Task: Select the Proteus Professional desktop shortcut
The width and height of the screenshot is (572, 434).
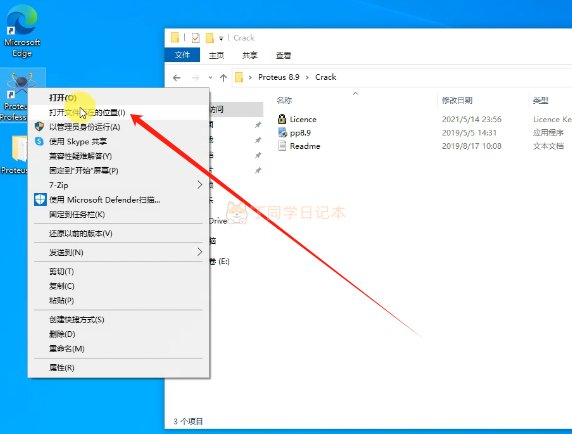Action: (x=15, y=96)
